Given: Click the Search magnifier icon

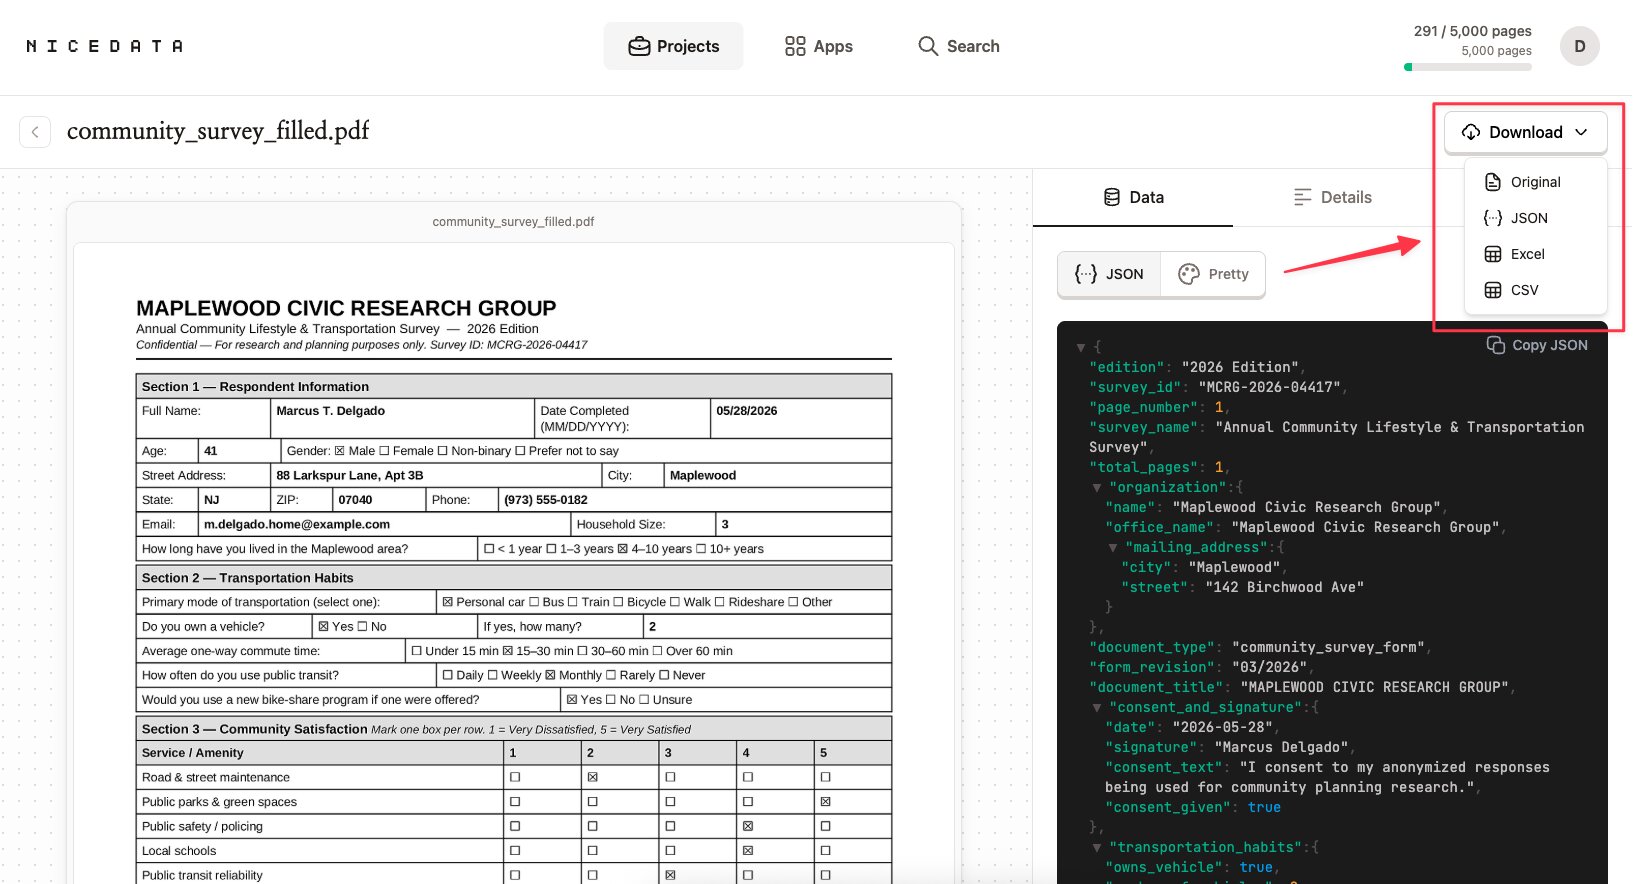Looking at the screenshot, I should [x=928, y=46].
